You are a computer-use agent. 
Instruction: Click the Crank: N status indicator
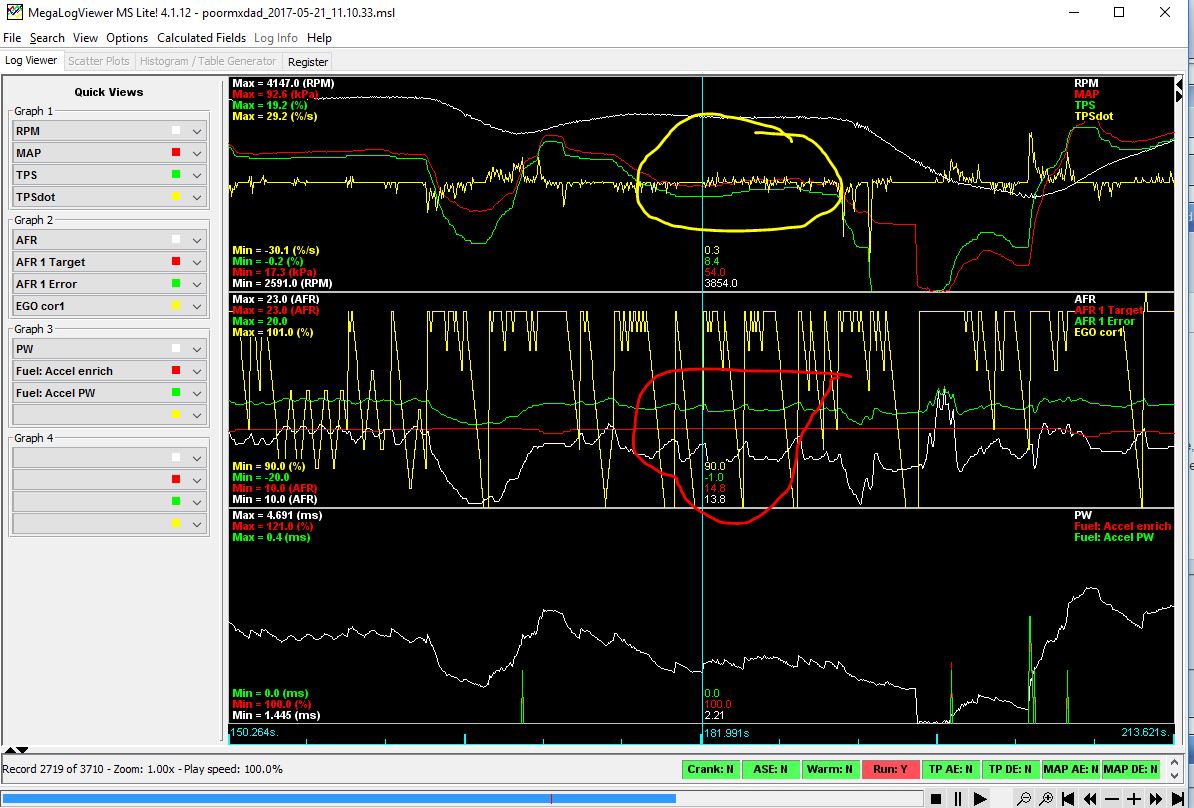pos(710,769)
